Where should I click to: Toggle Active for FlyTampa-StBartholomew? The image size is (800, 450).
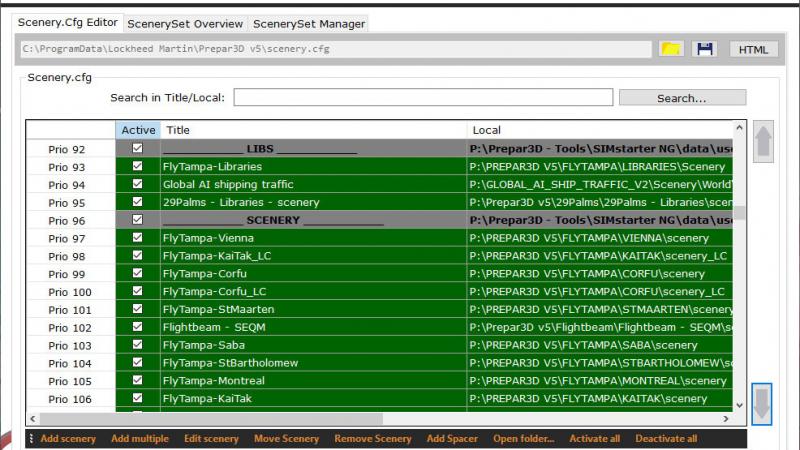click(137, 362)
